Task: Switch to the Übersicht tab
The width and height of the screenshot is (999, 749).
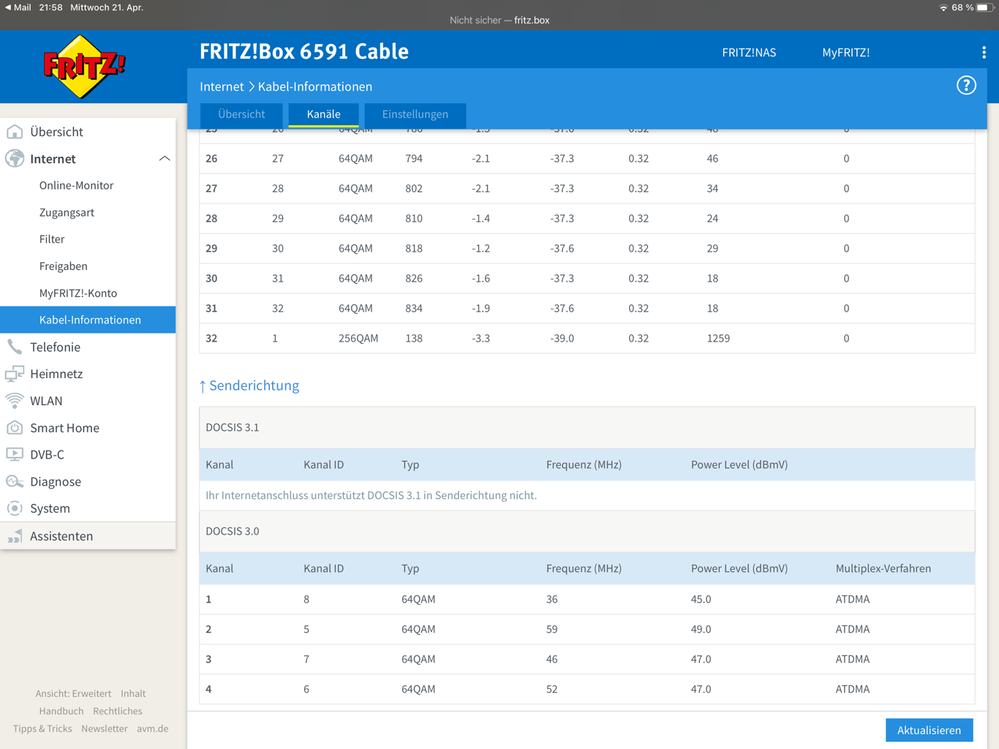Action: [242, 115]
